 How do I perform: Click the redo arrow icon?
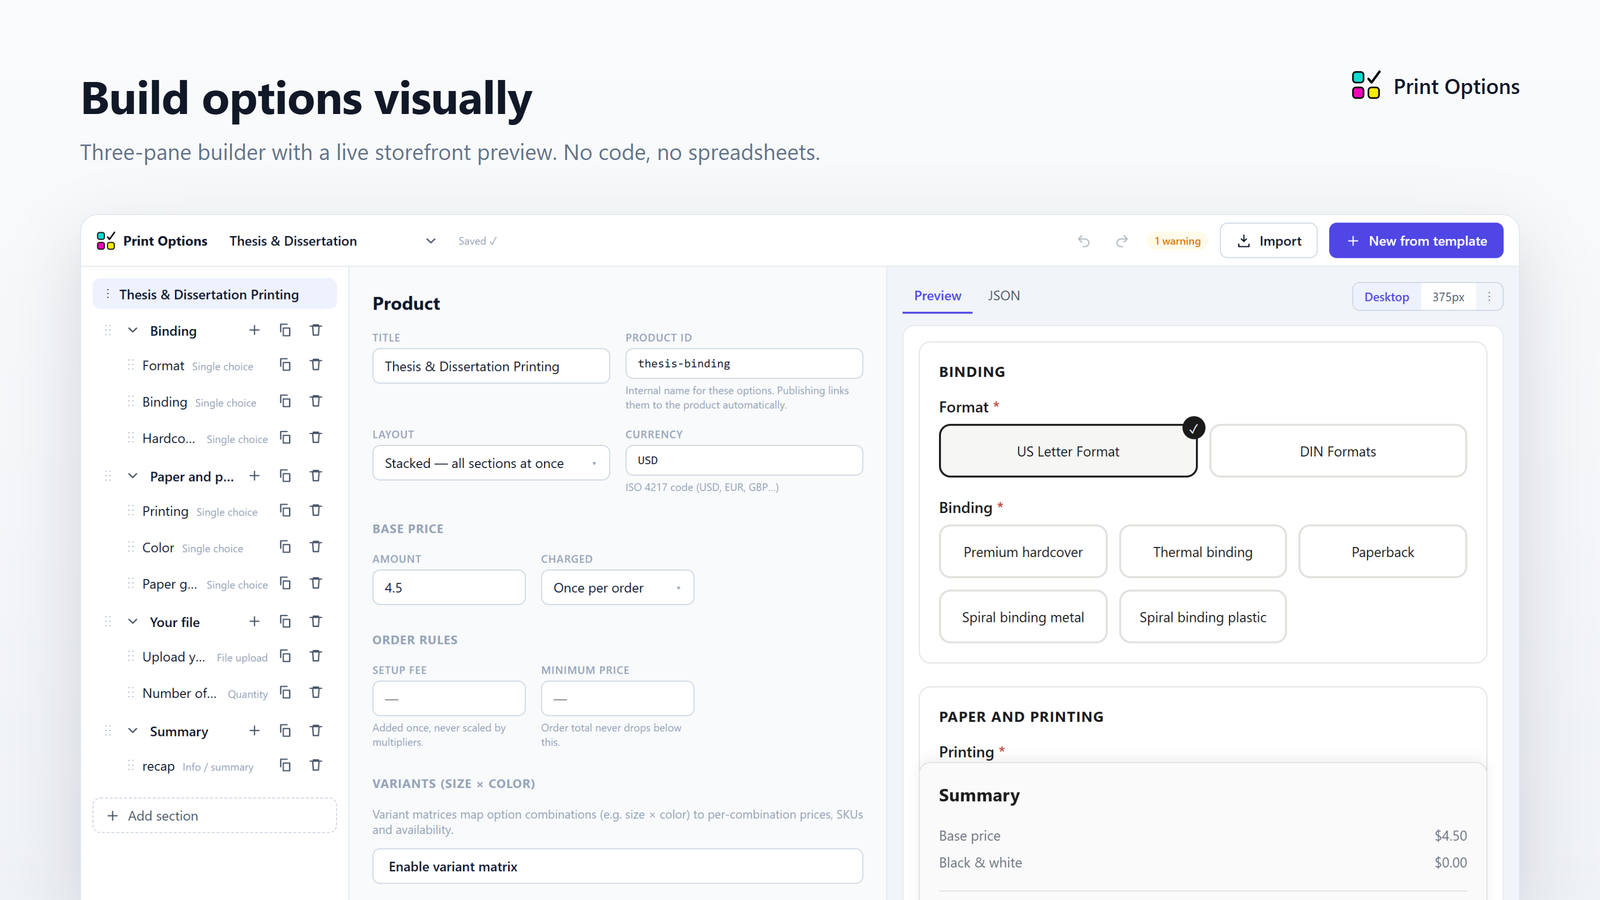[1122, 241]
